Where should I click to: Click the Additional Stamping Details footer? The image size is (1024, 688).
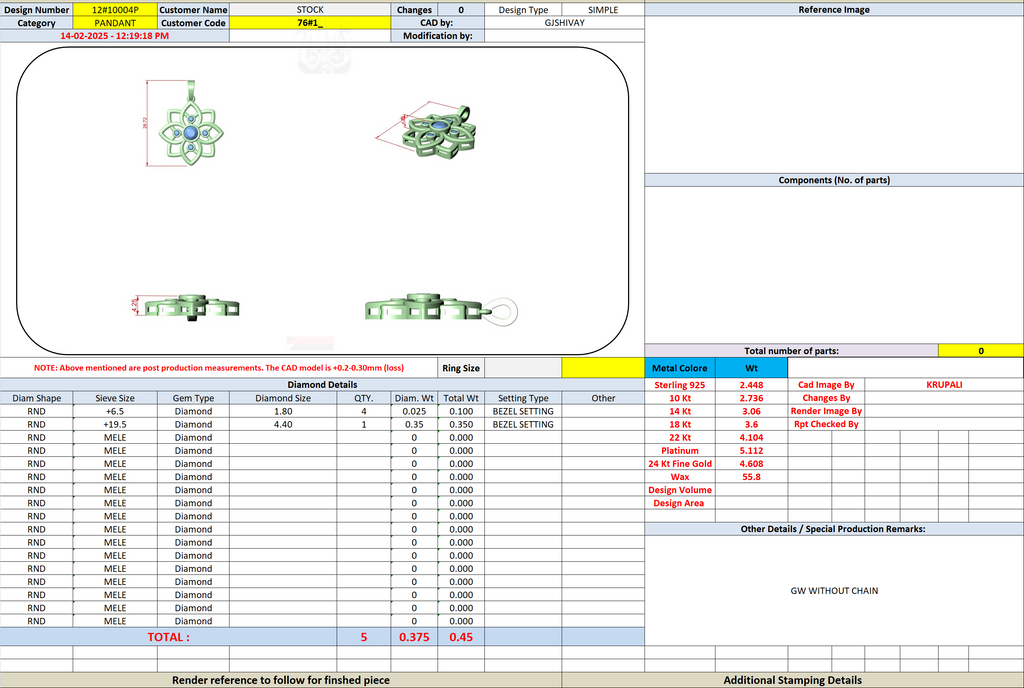[792, 680]
